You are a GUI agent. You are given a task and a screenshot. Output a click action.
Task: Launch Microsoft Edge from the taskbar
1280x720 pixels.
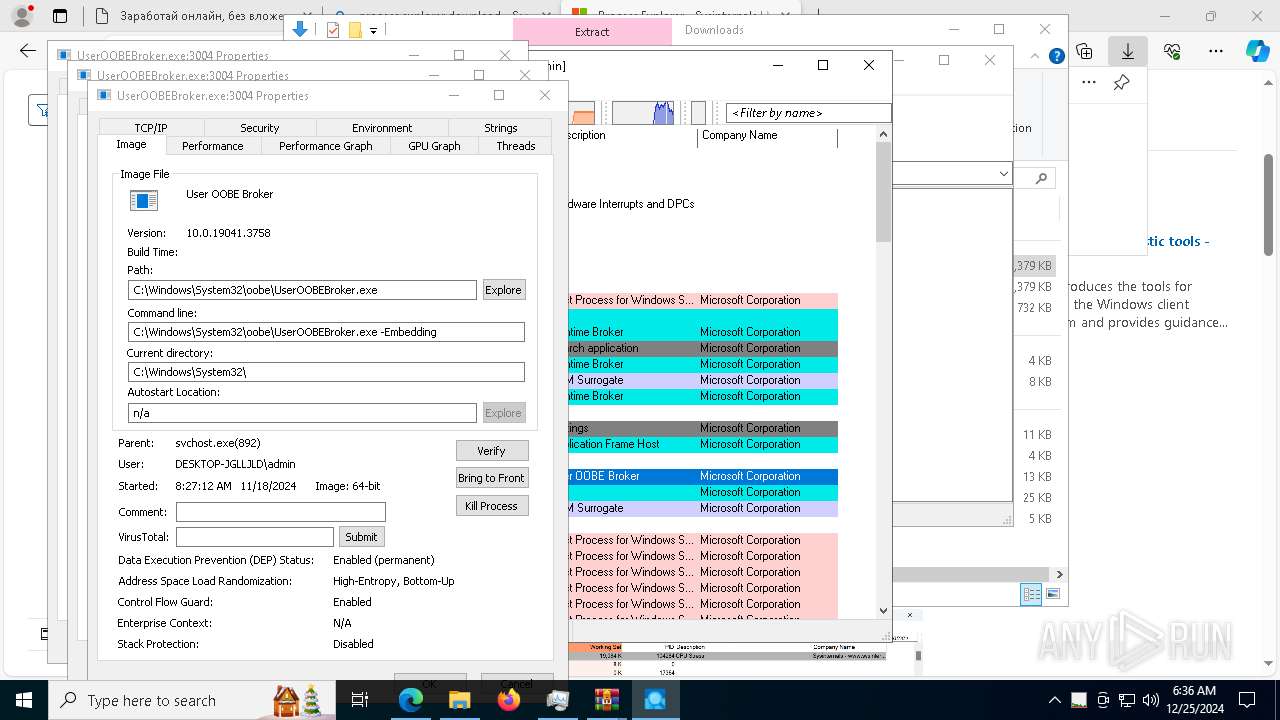(411, 700)
